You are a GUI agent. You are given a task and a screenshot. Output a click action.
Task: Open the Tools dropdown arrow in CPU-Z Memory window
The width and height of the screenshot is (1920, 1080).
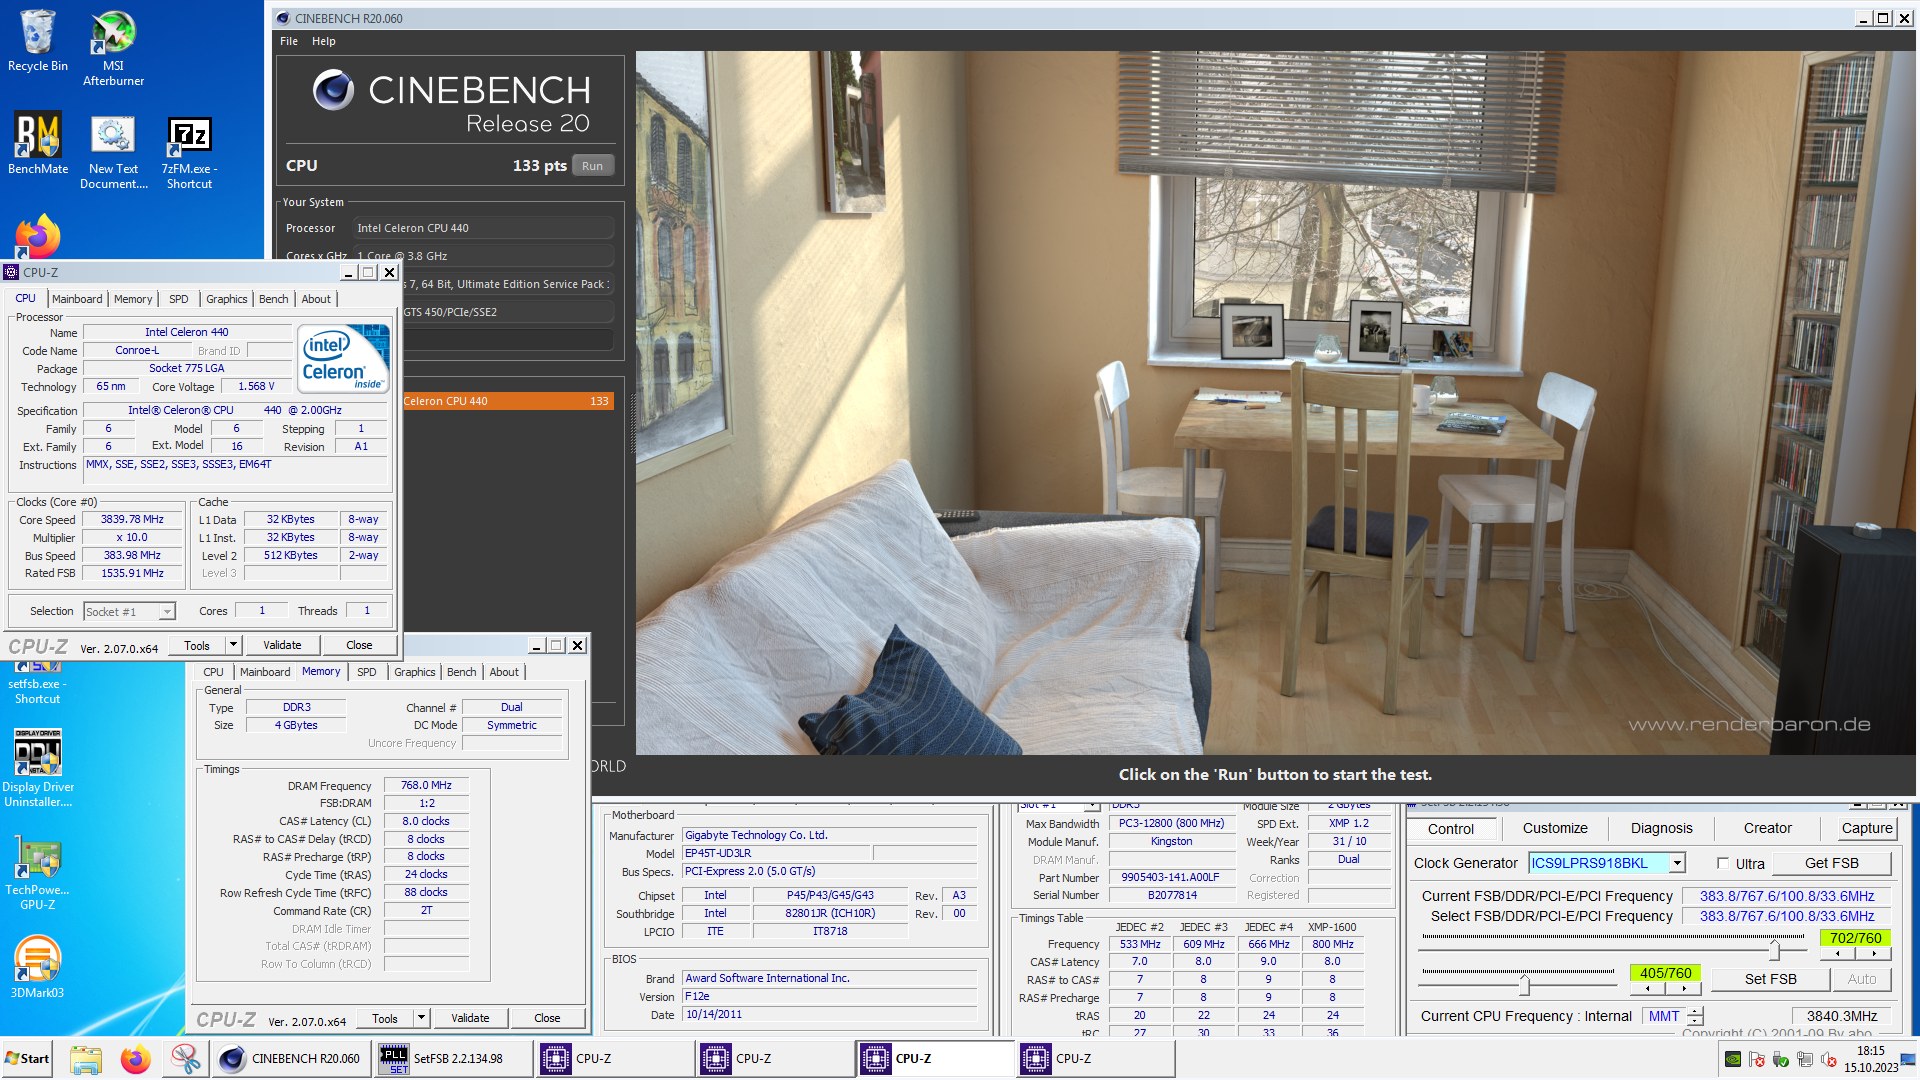tap(421, 1018)
